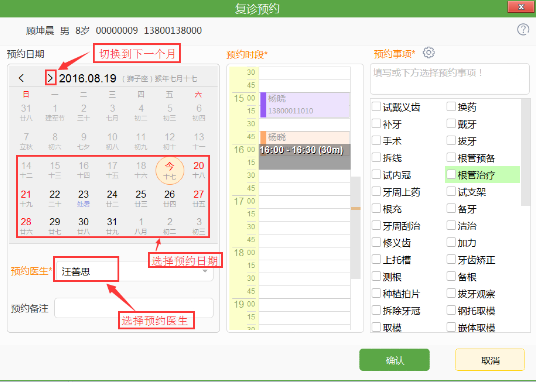The image size is (536, 382).
Task: Select the 15:00 杨晓 purple appointment block
Action: [305, 105]
